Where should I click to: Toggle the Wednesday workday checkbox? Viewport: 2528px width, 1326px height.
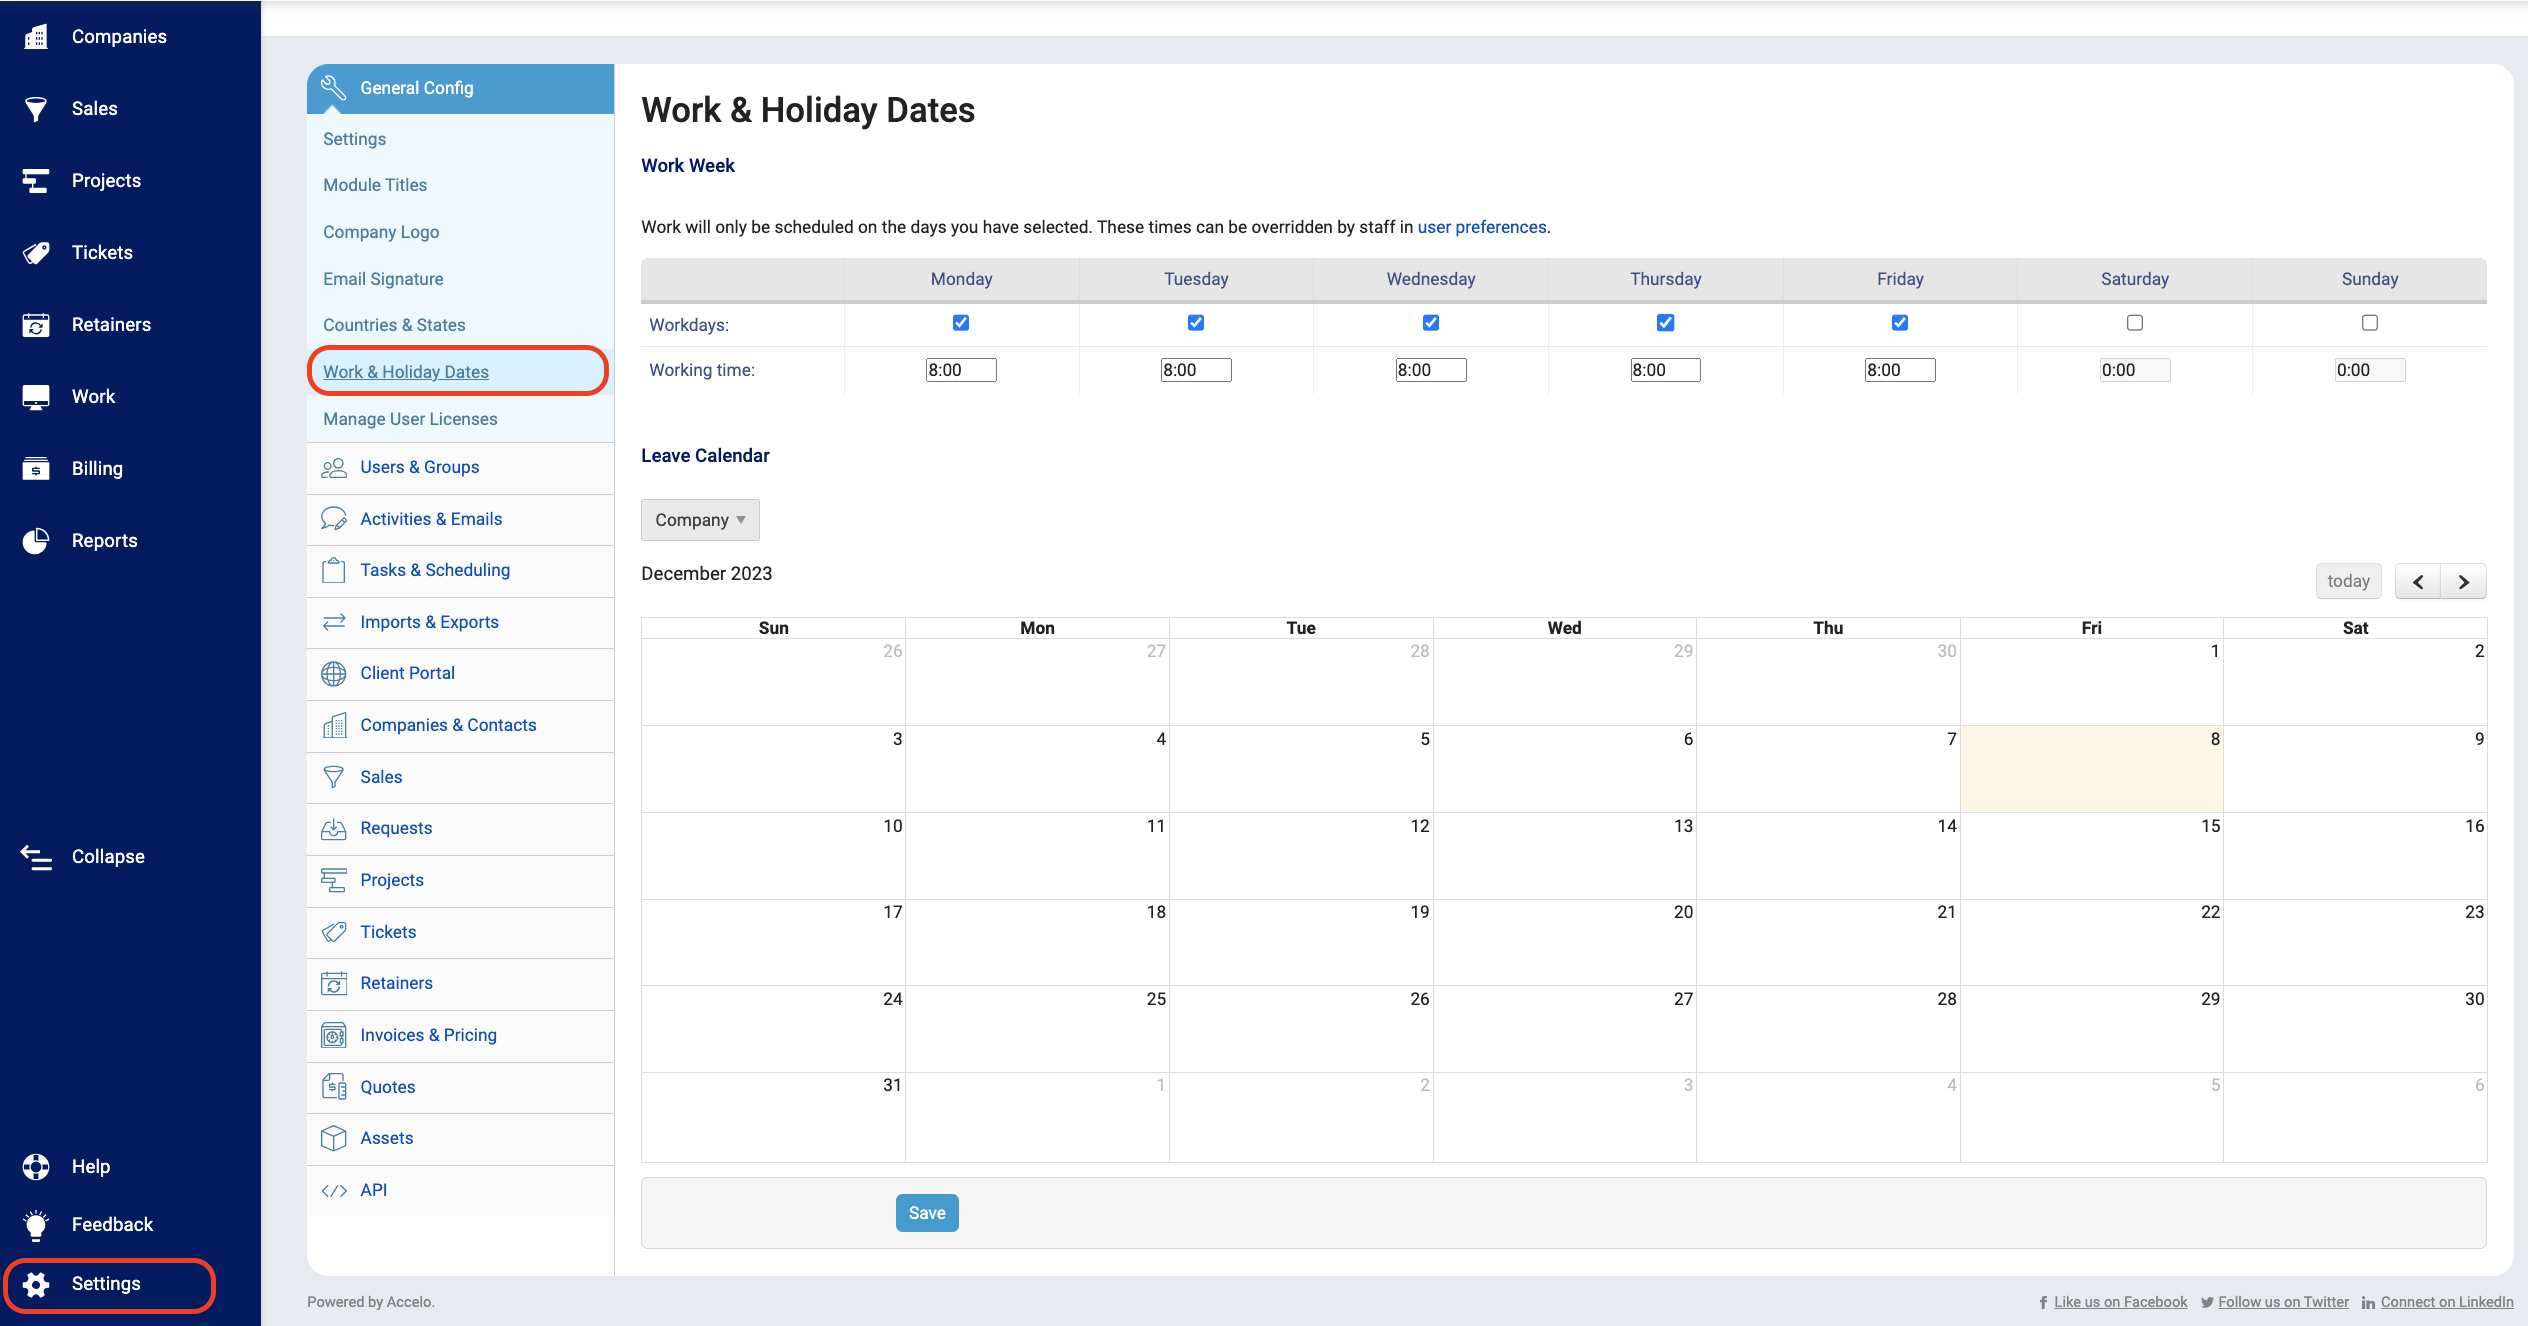point(1431,323)
